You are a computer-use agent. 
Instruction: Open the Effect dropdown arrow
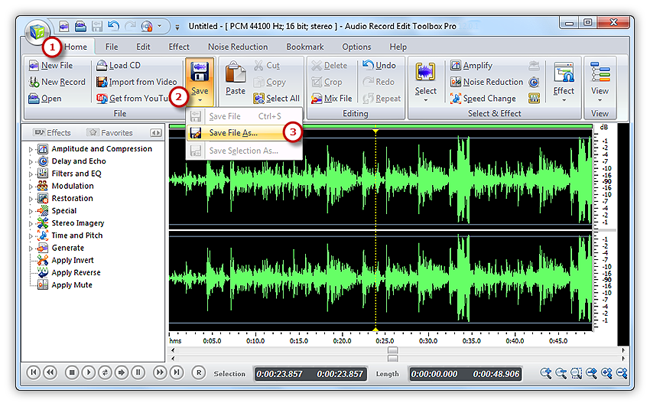pos(564,100)
